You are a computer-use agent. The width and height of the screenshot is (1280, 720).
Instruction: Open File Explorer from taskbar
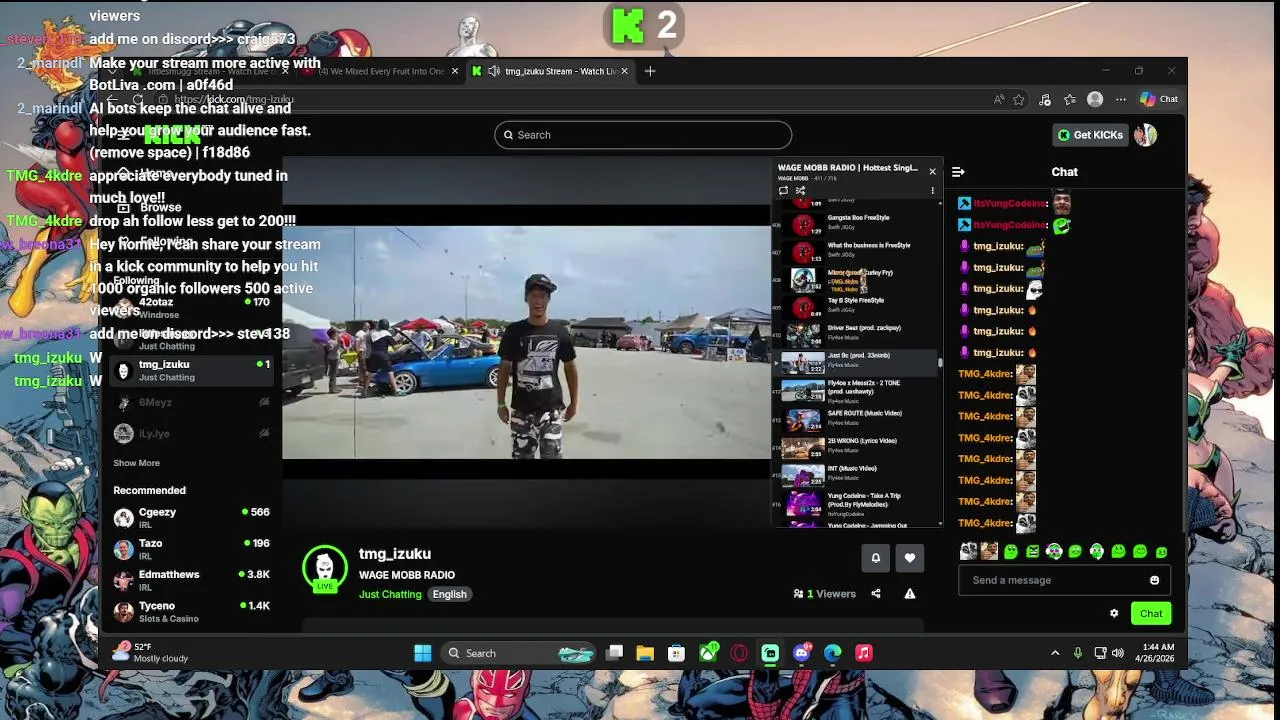(x=645, y=653)
